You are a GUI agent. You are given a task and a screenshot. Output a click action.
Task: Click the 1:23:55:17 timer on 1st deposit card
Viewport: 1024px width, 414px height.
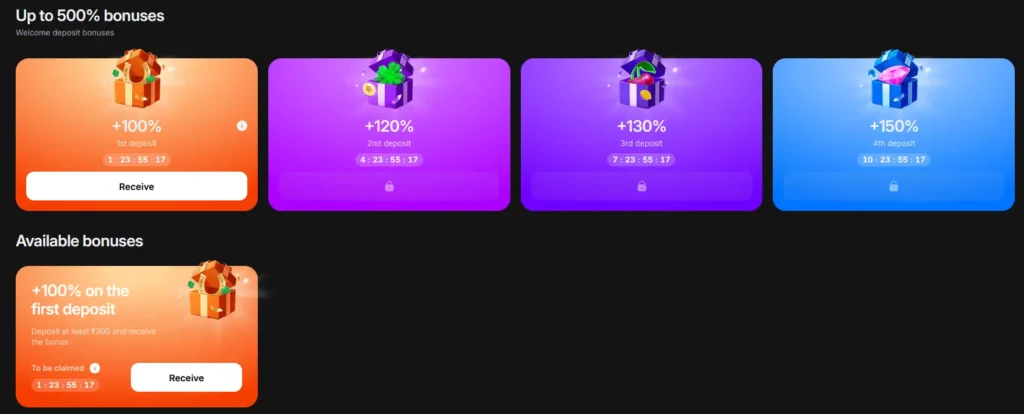(136, 160)
